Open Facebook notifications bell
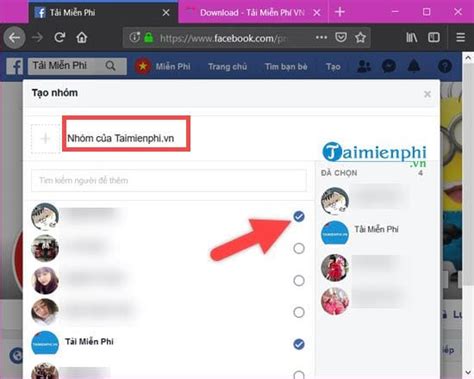 point(414,66)
